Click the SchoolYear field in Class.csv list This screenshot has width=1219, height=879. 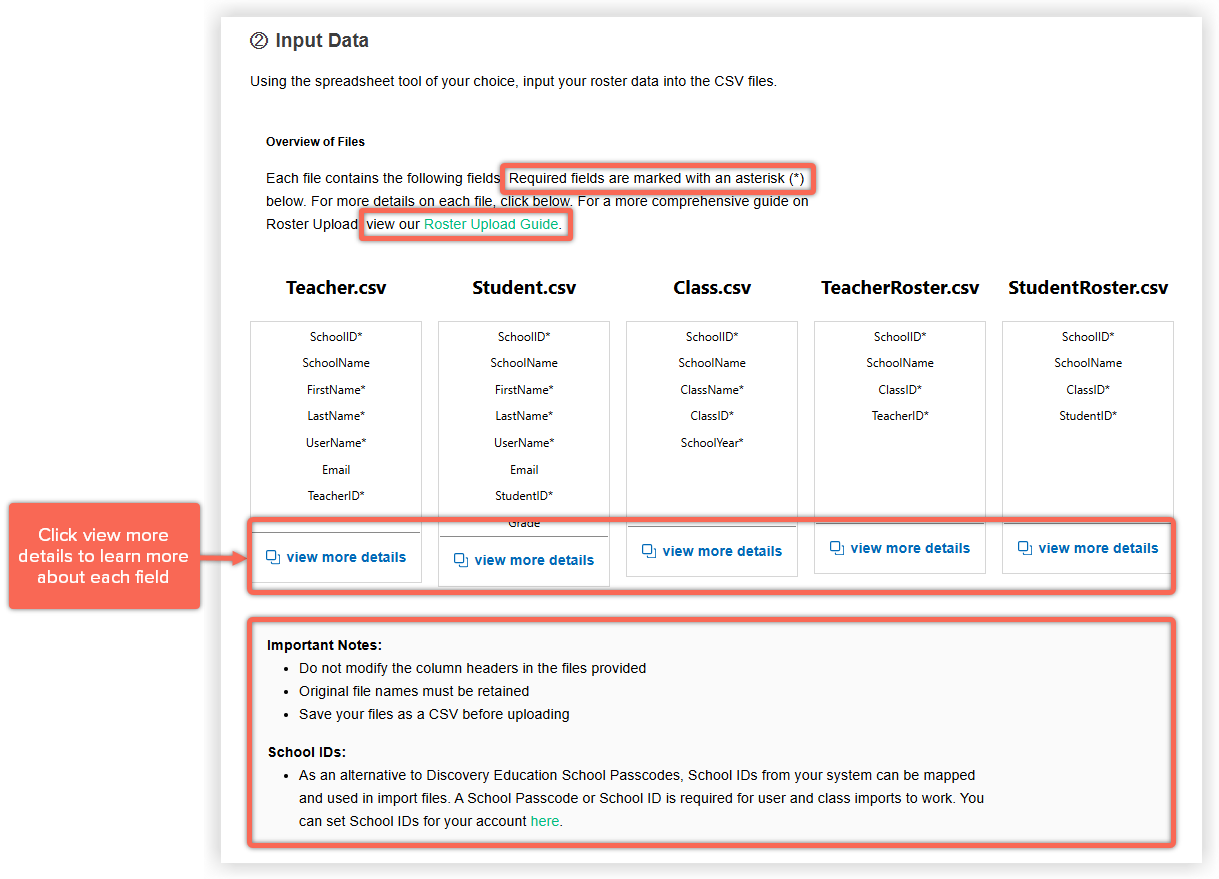[711, 442]
